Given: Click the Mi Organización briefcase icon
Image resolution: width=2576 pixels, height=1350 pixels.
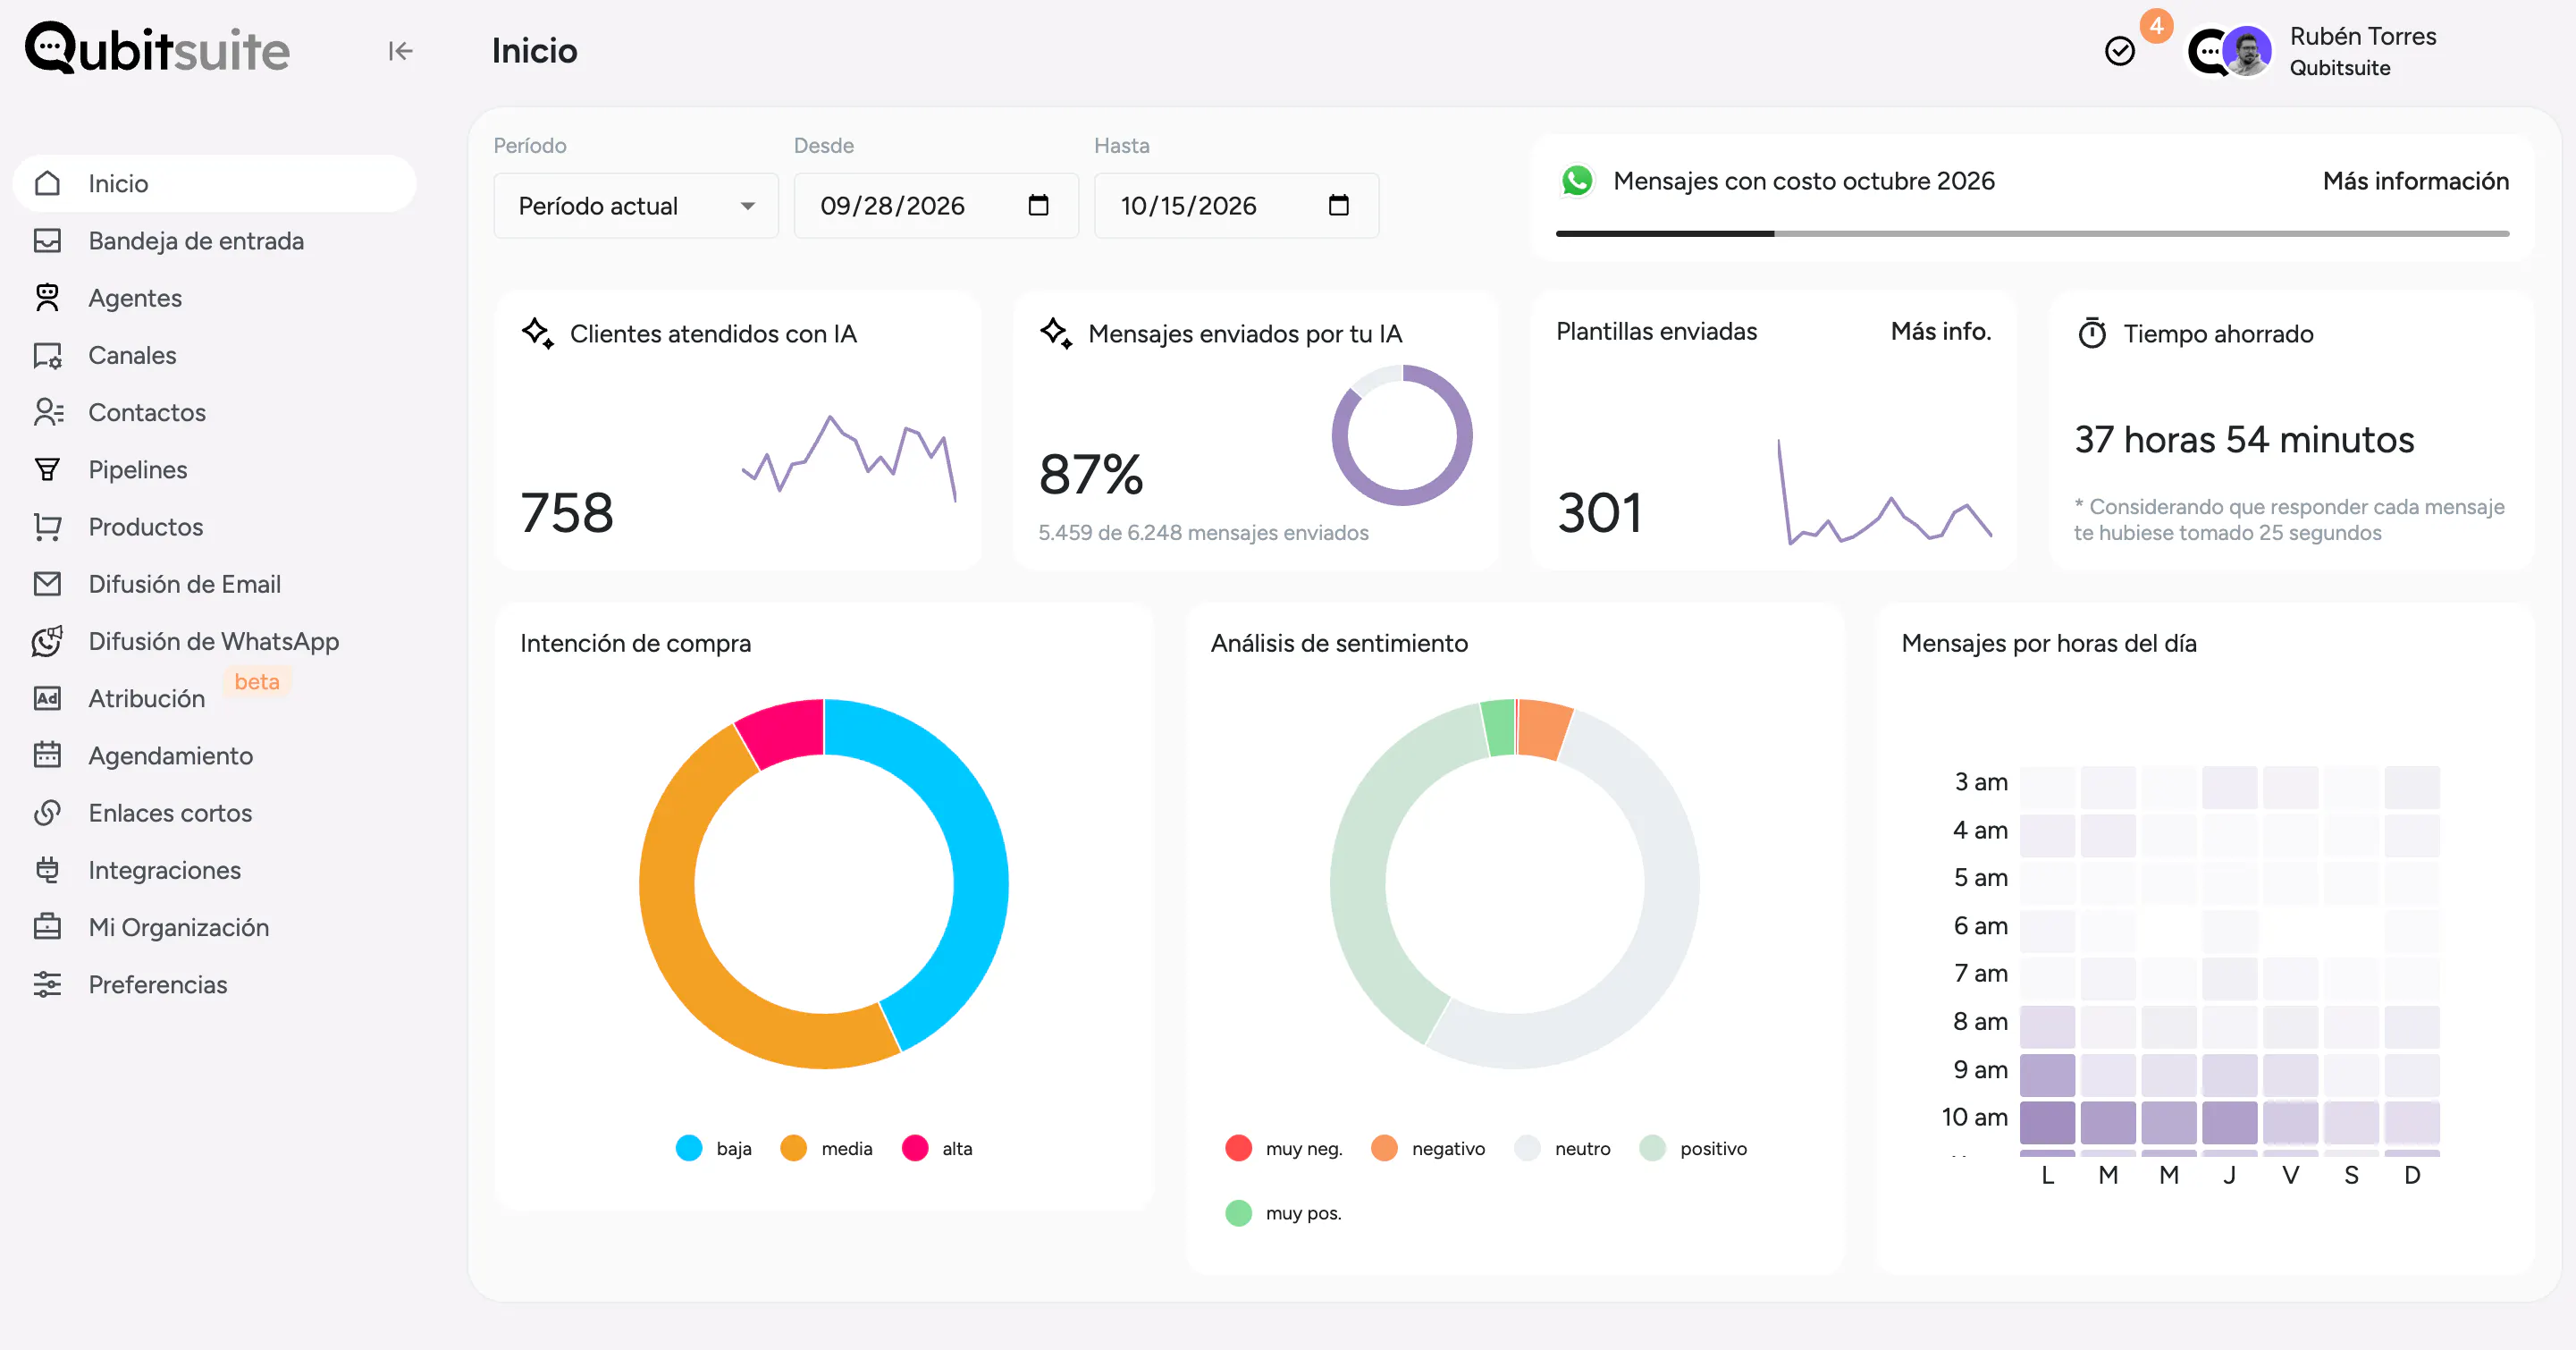Looking at the screenshot, I should (47, 926).
